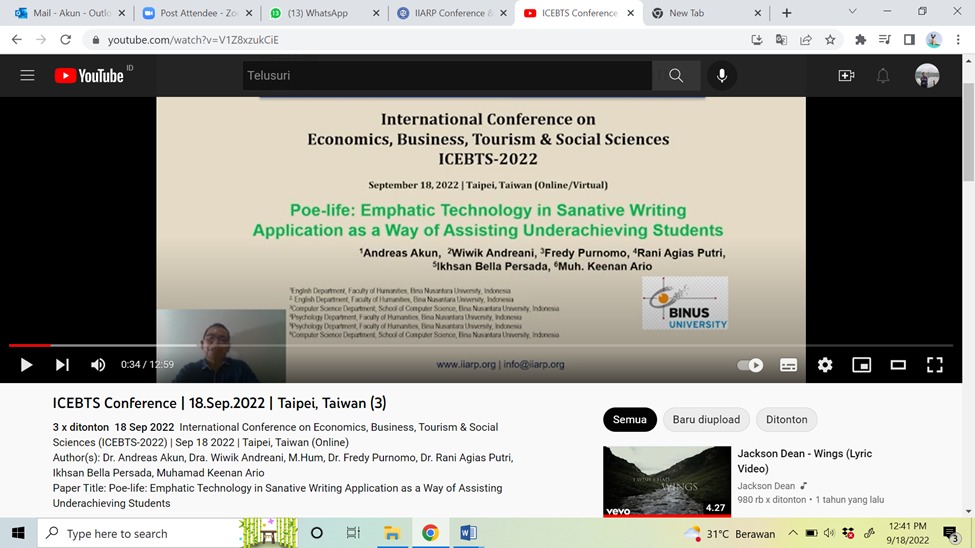Enter full screen mode

pyautogui.click(x=934, y=365)
